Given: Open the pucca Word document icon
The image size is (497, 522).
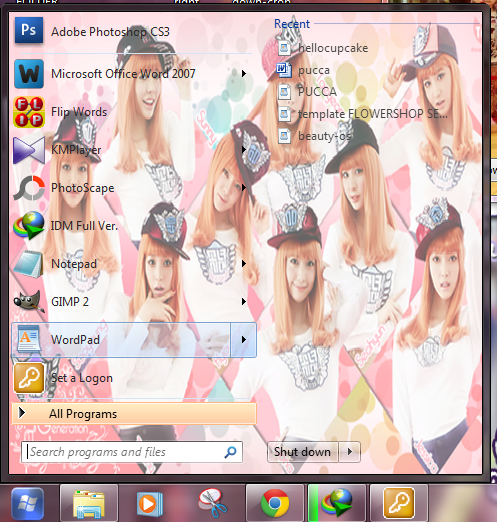Looking at the screenshot, I should tap(284, 70).
